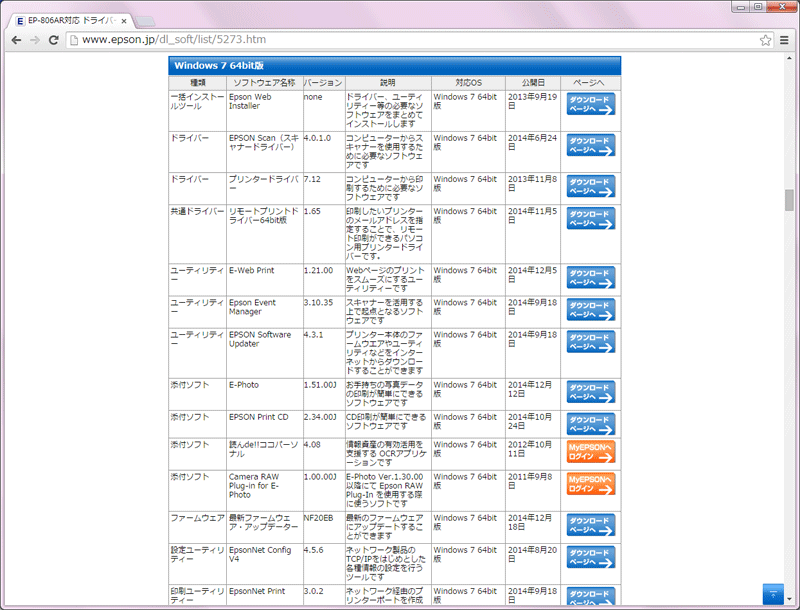Viewport: 800px width, 610px height.
Task: Click the 共通ドライバー type cell
Action: [x=197, y=235]
